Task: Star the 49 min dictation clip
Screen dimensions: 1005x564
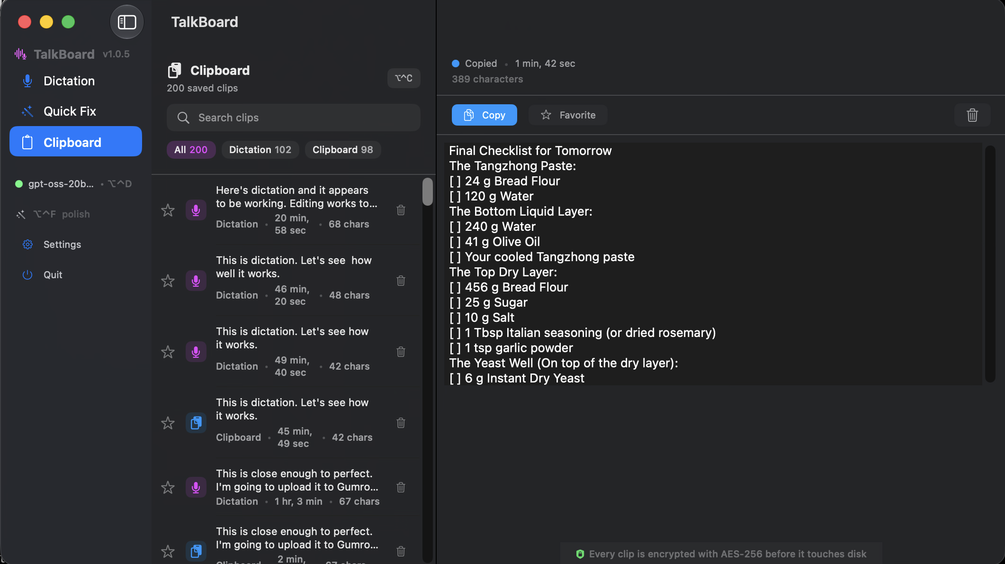Action: point(168,352)
